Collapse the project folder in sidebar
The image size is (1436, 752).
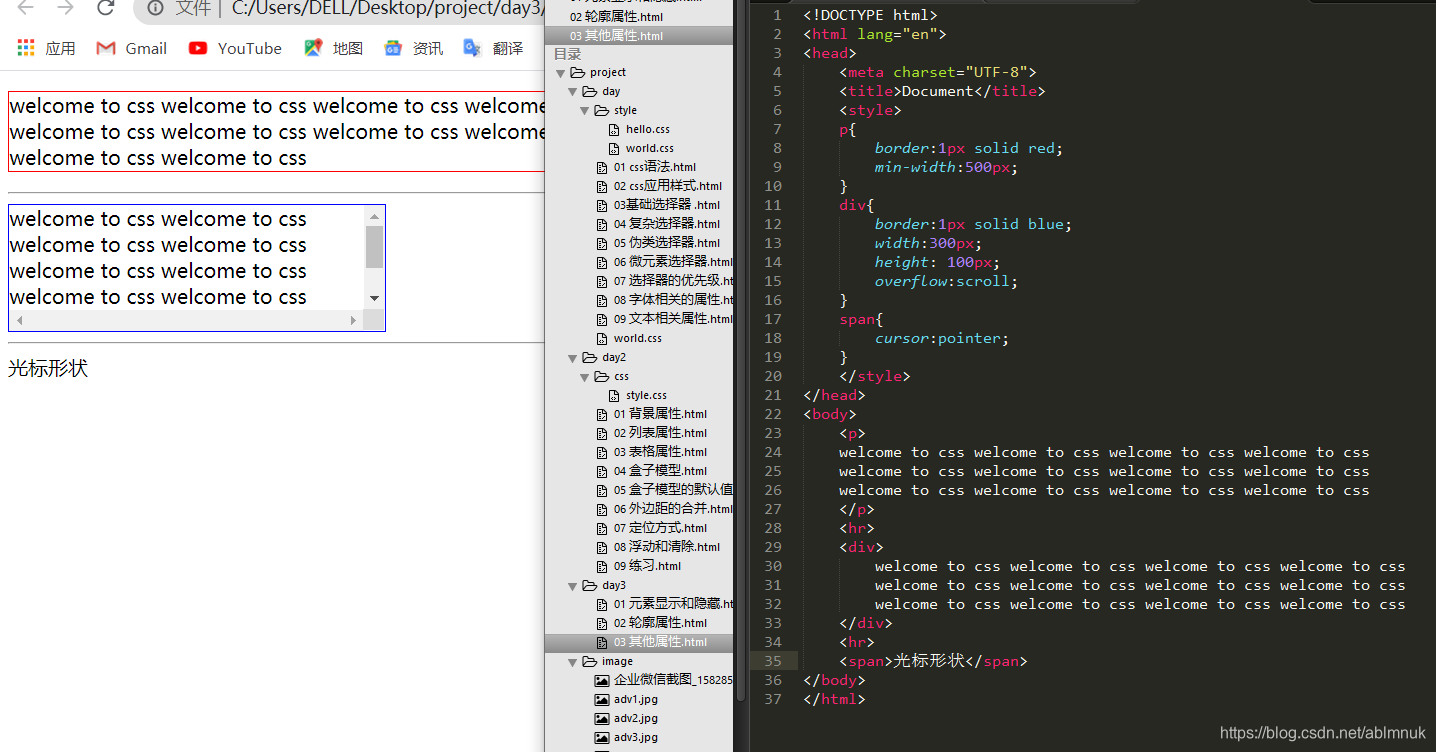[x=561, y=73]
